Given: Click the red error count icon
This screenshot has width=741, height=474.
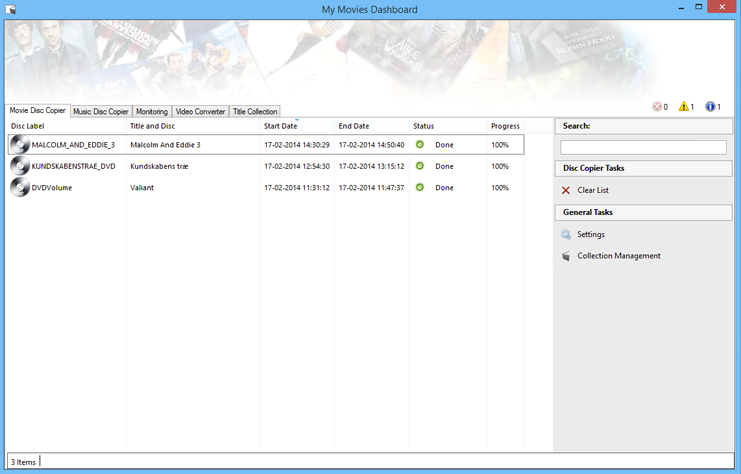Looking at the screenshot, I should [x=657, y=106].
